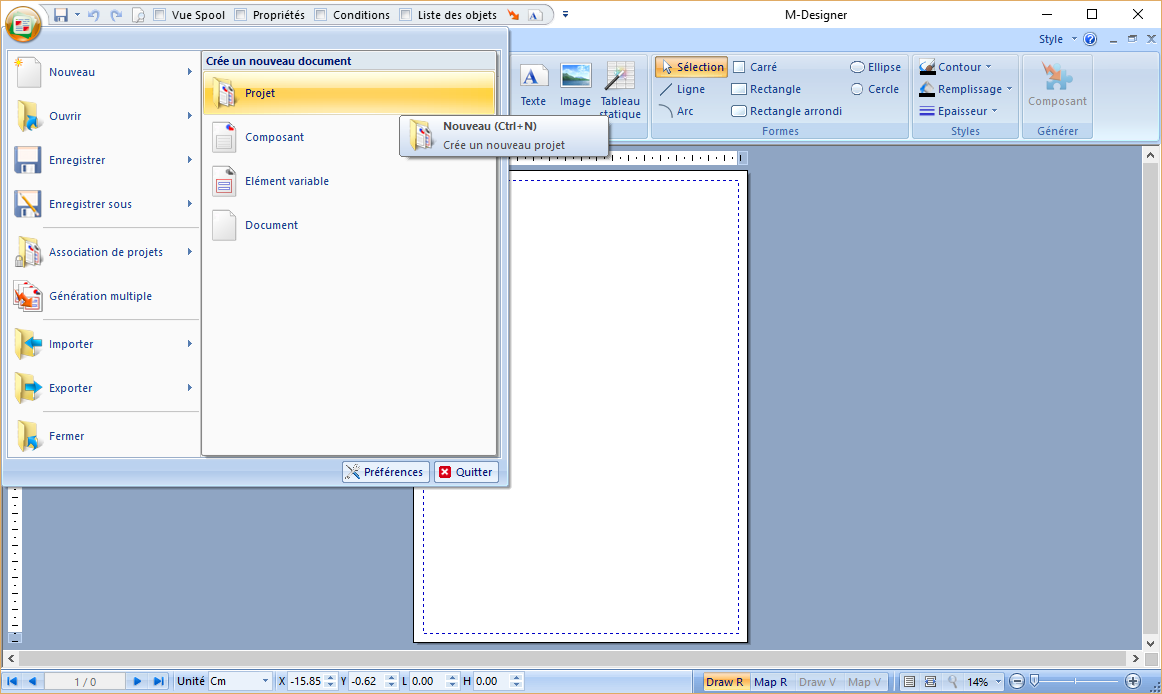Toggle Map R mode in status bar
This screenshot has width=1162, height=694.
click(x=770, y=681)
